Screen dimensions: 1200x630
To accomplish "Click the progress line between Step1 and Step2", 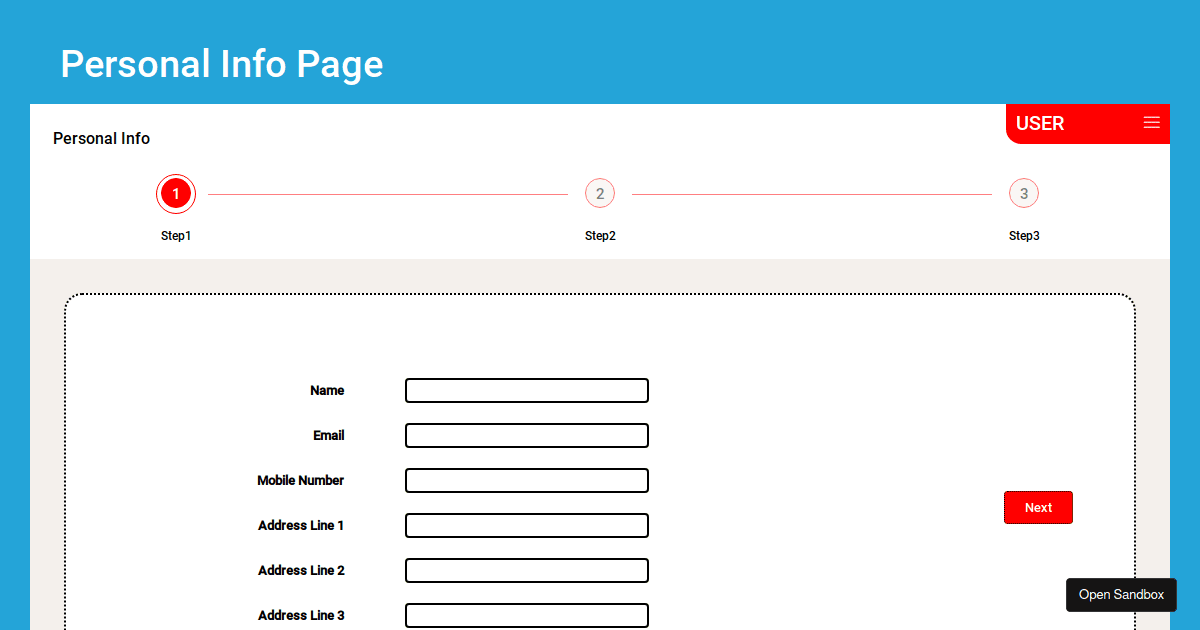I will (x=390, y=193).
